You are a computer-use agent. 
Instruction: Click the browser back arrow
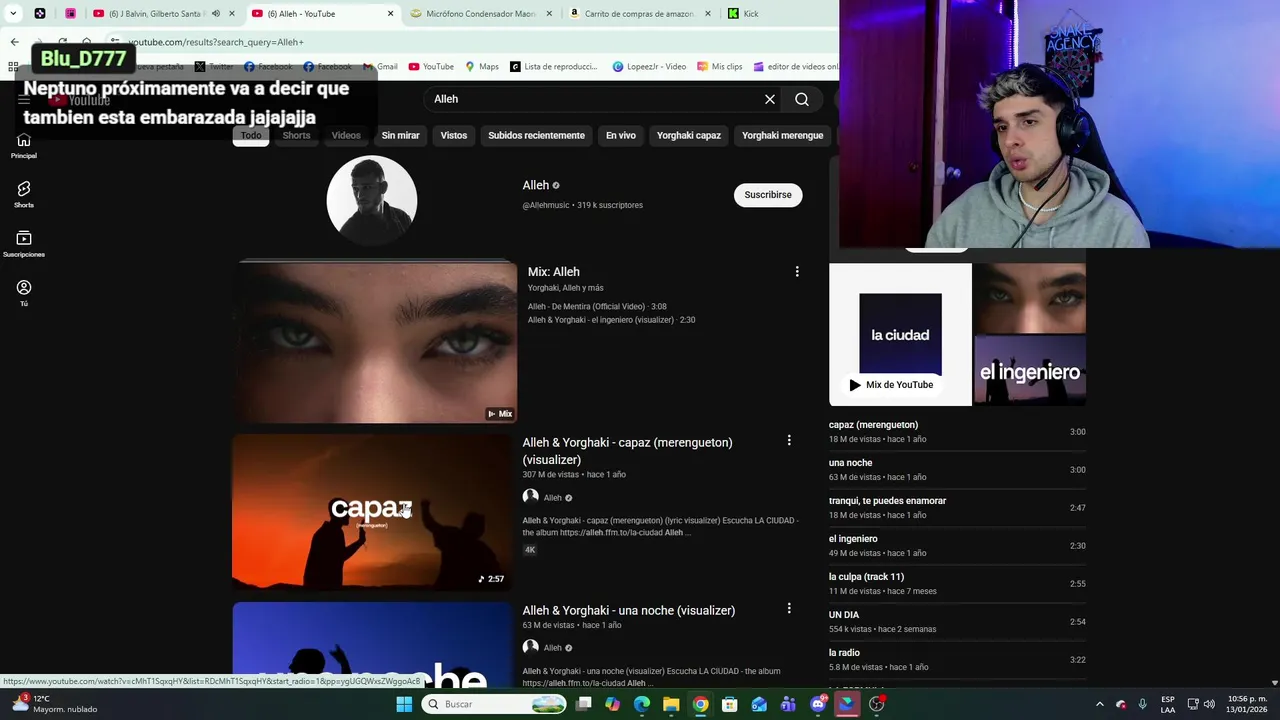click(x=14, y=42)
